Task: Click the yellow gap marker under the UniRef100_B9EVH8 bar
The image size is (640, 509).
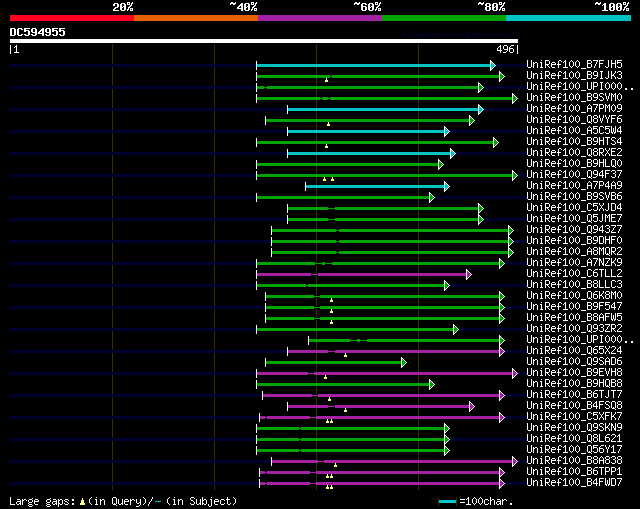Action: (325, 377)
